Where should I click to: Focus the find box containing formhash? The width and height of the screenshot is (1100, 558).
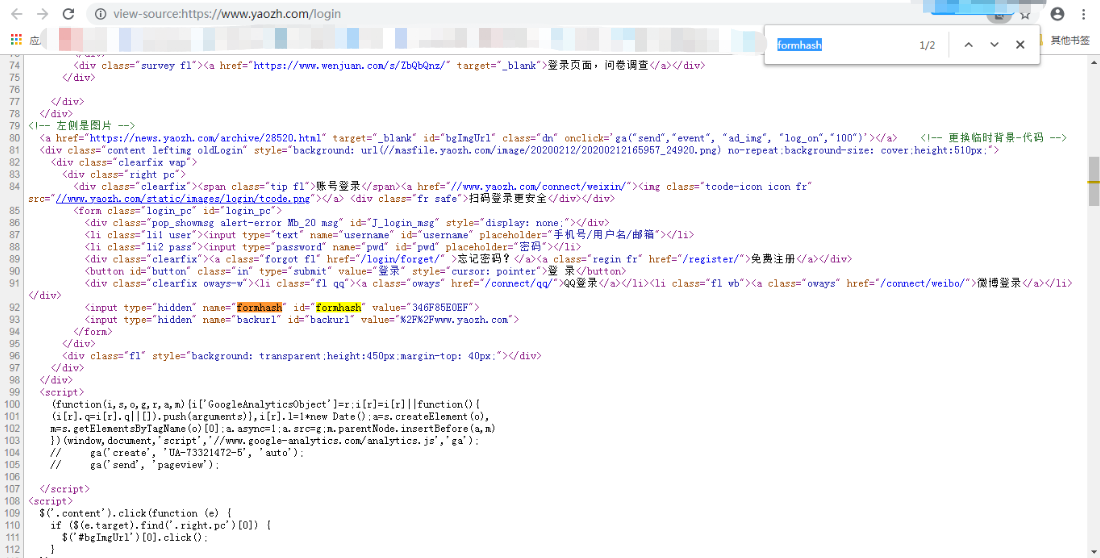[x=842, y=45]
